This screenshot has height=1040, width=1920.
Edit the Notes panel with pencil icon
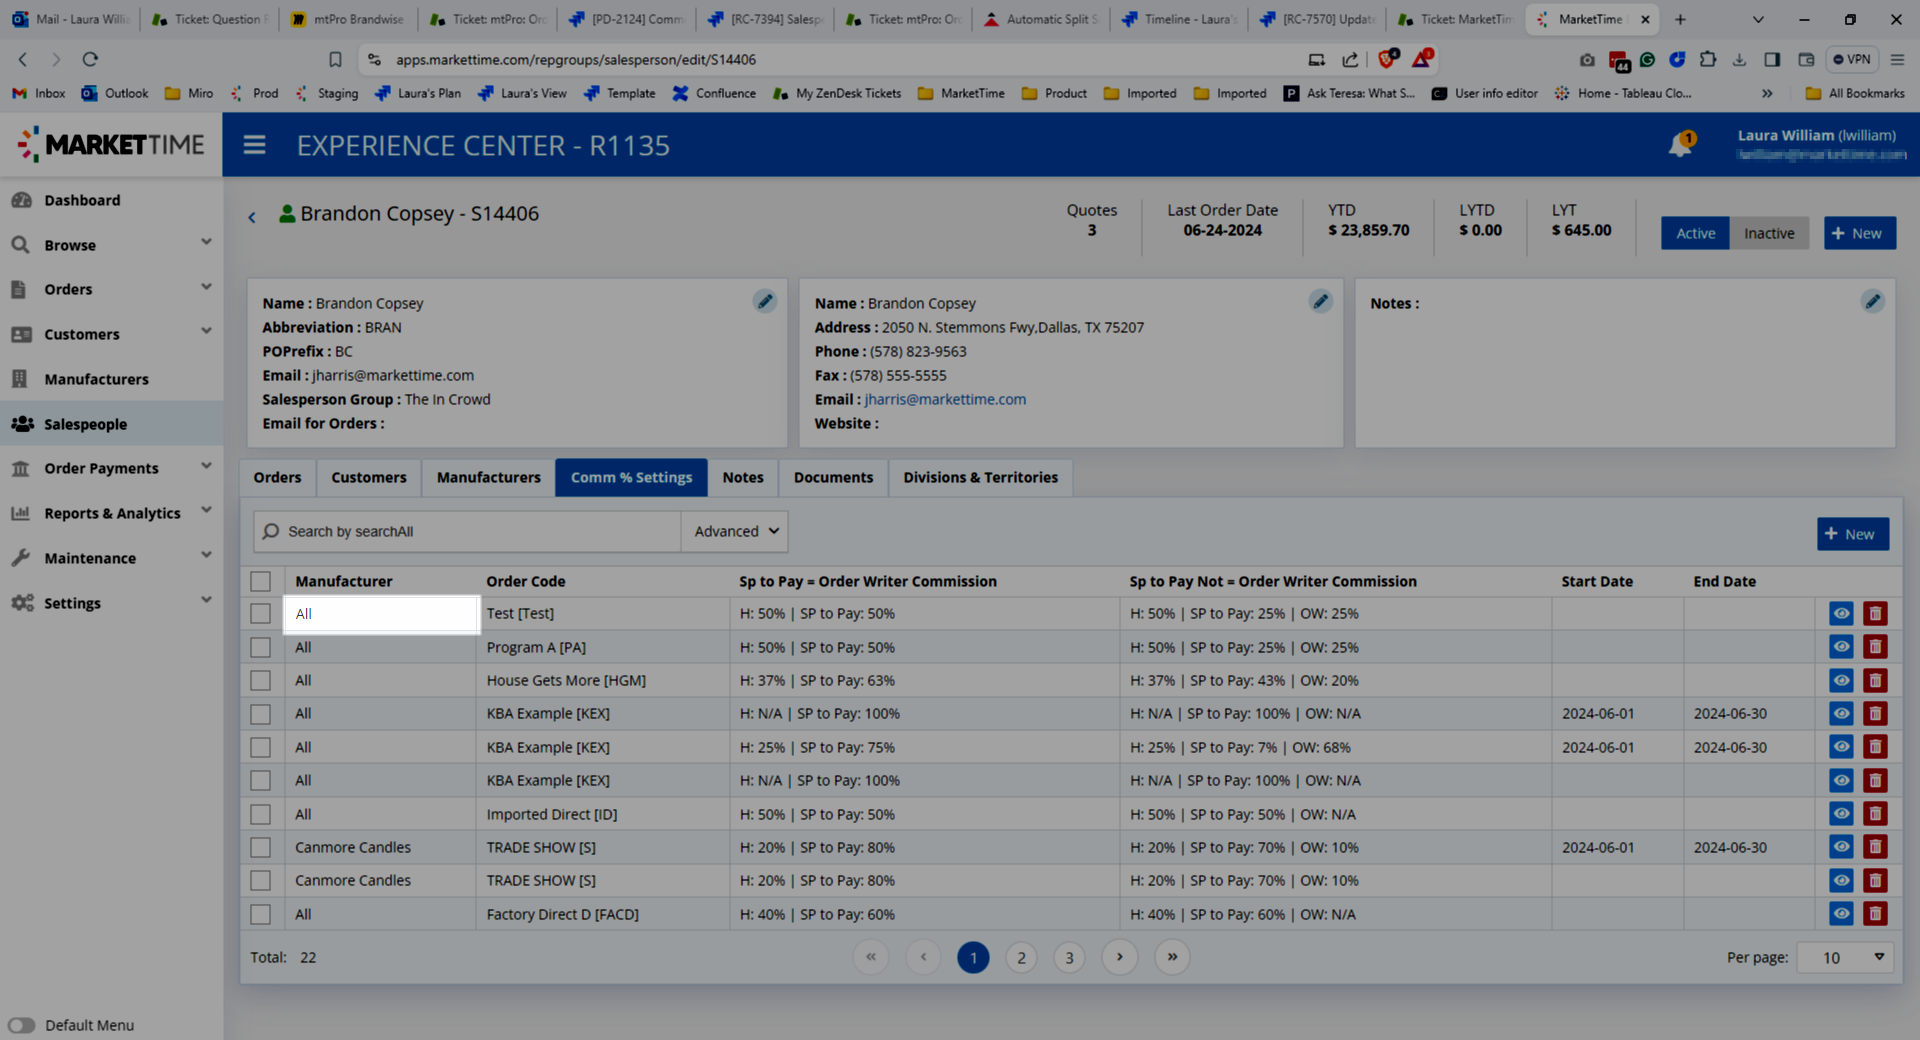point(1872,301)
